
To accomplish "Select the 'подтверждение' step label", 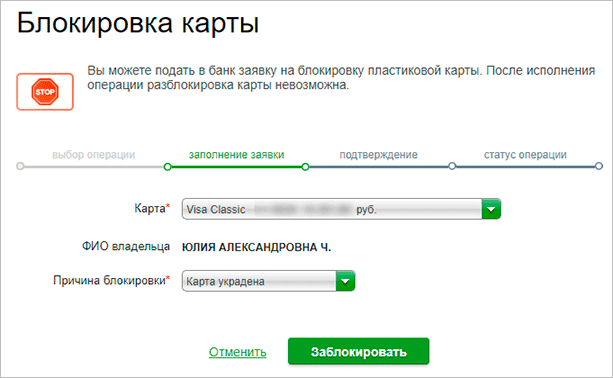I will [378, 155].
